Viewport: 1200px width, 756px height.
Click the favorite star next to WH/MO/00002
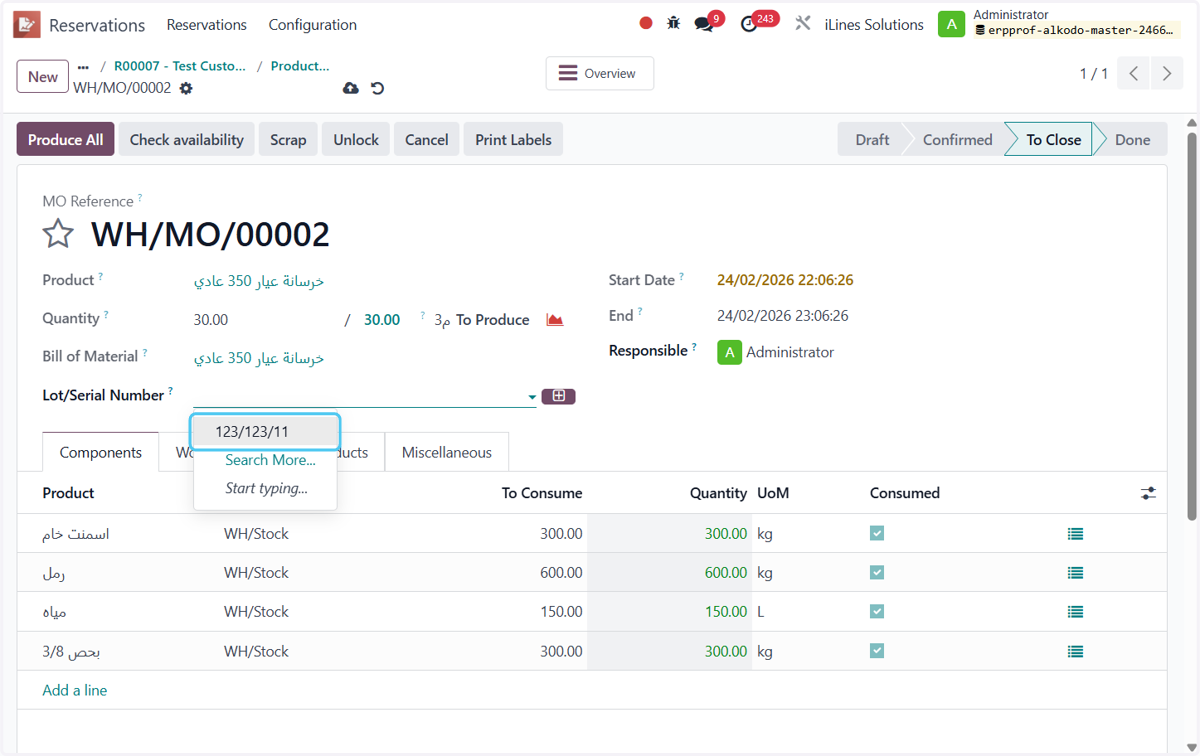[x=58, y=234]
